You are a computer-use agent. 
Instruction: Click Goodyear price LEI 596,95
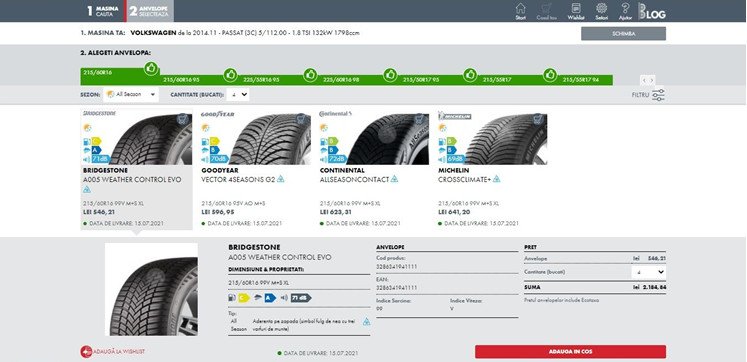[x=218, y=211]
